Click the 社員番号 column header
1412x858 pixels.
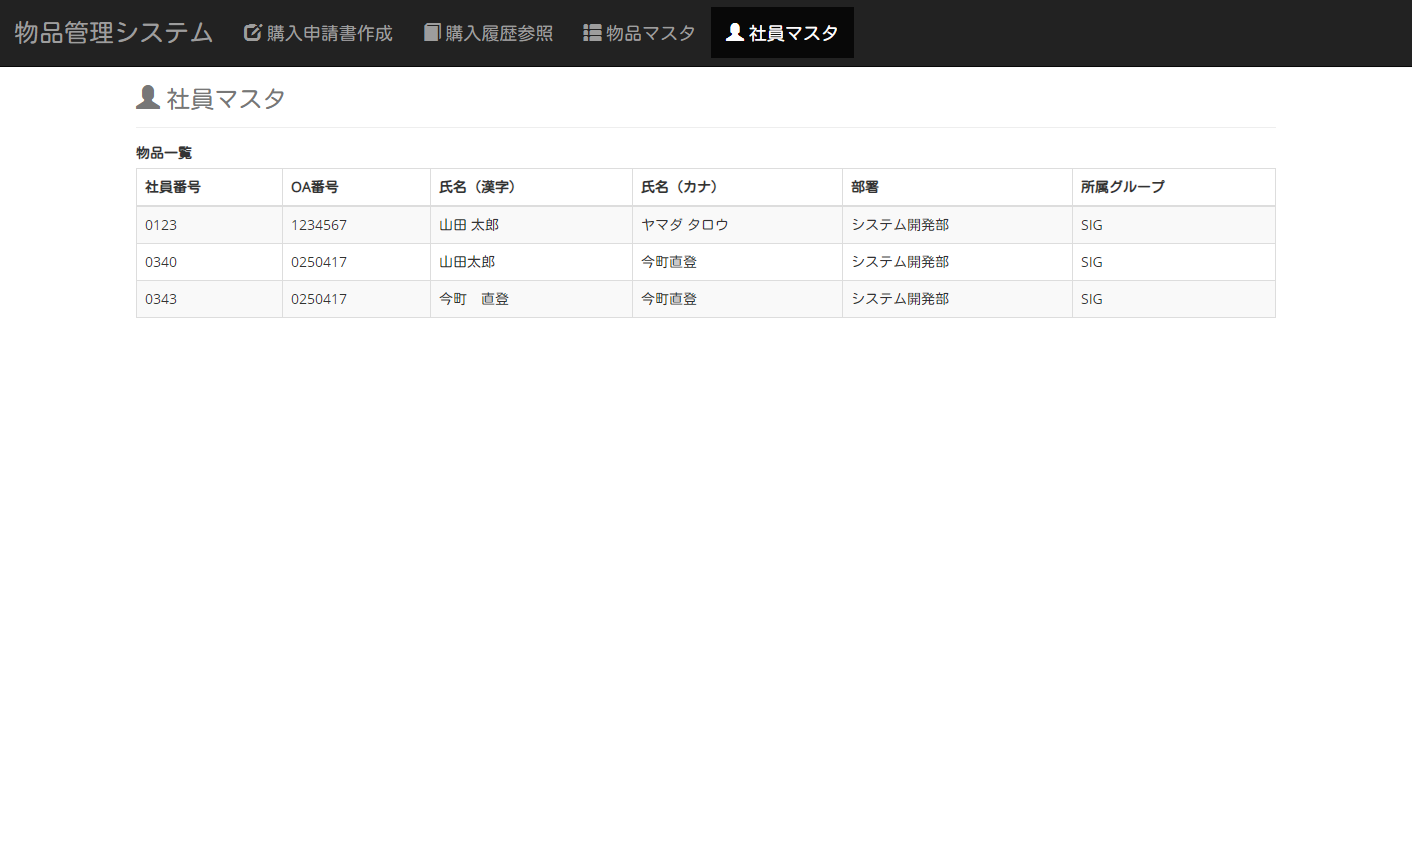(173, 187)
